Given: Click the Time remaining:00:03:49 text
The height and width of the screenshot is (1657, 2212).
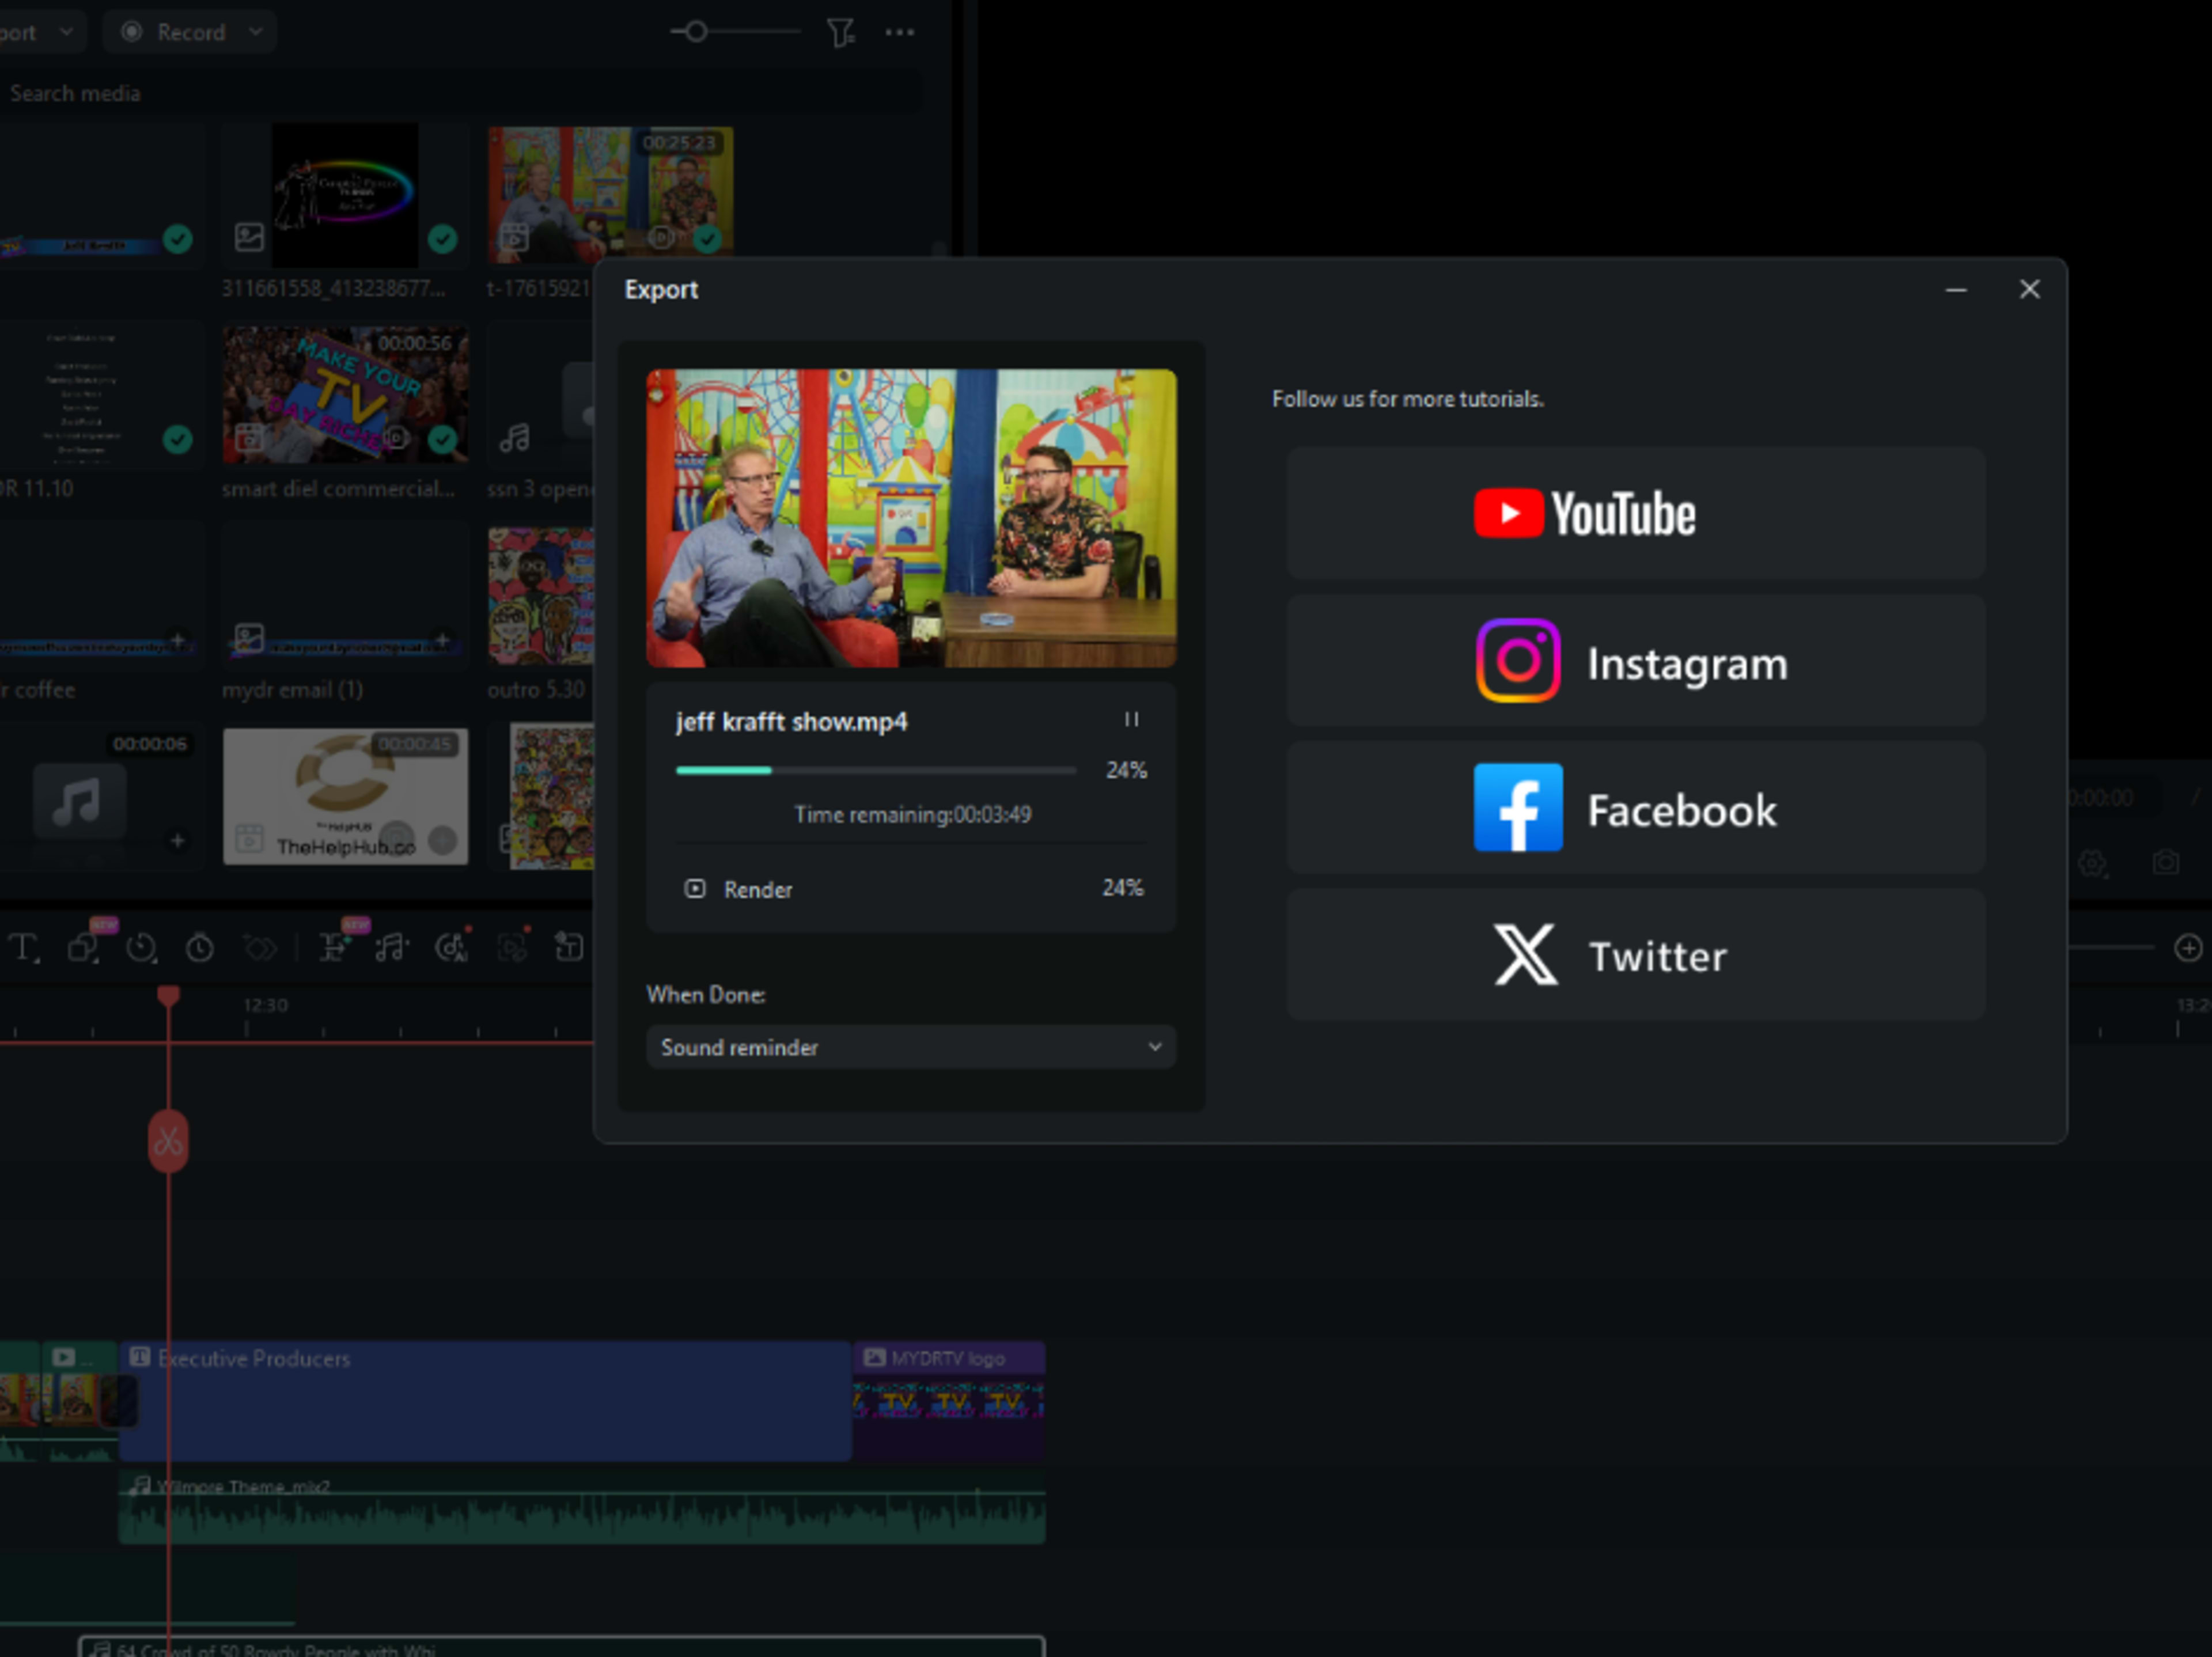Looking at the screenshot, I should coord(912,814).
